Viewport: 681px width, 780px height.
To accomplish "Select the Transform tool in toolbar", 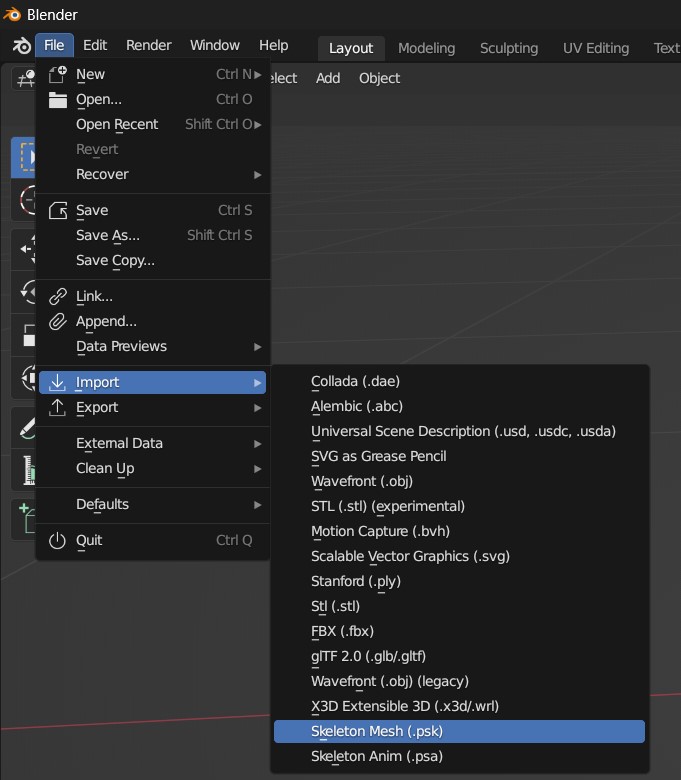I will pyautogui.click(x=23, y=378).
